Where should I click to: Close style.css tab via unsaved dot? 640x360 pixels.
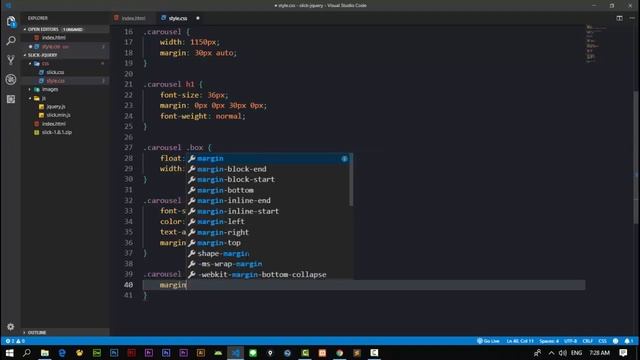[198, 18]
